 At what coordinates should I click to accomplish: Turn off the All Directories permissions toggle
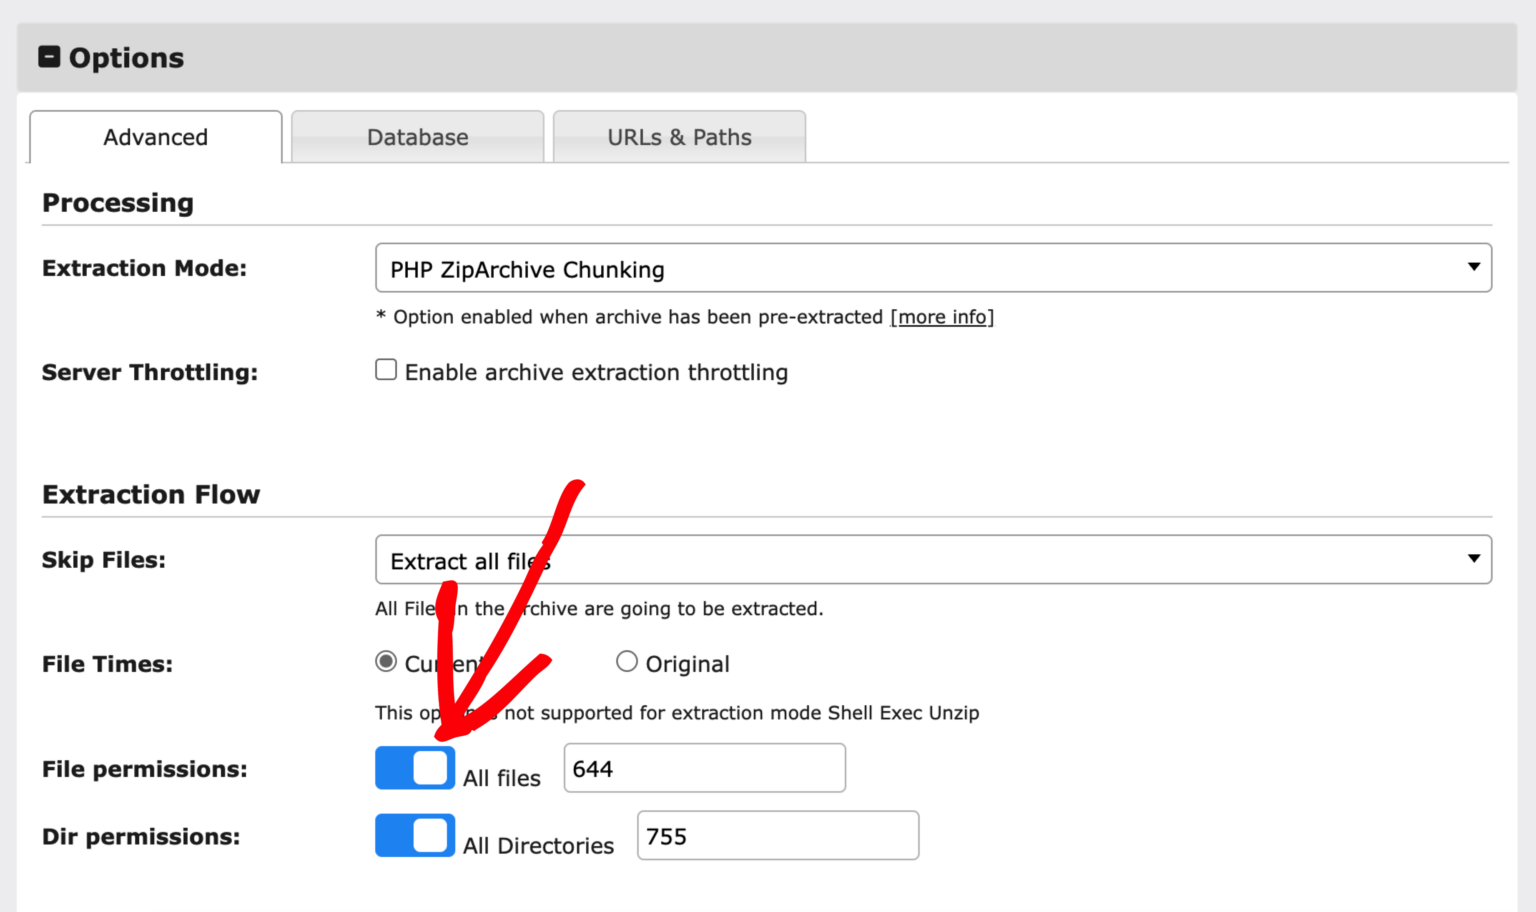coord(414,835)
